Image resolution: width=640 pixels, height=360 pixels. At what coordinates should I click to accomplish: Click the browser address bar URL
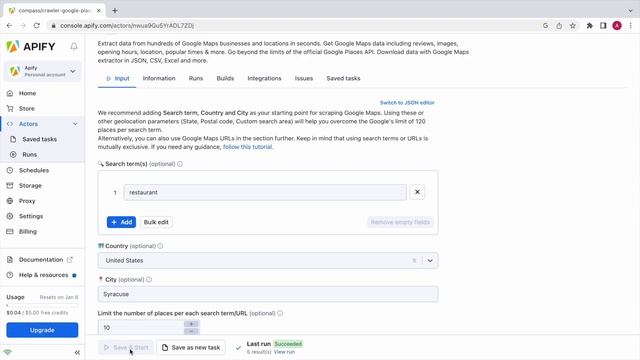(x=127, y=25)
